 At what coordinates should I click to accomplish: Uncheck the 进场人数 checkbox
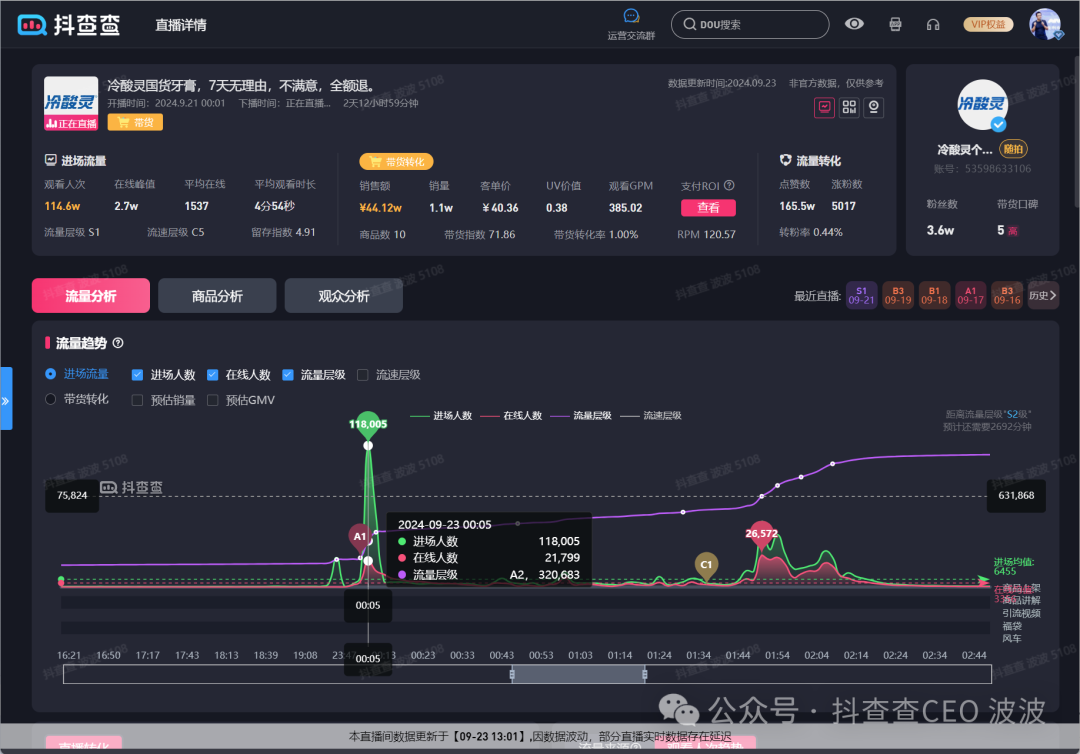click(x=137, y=375)
